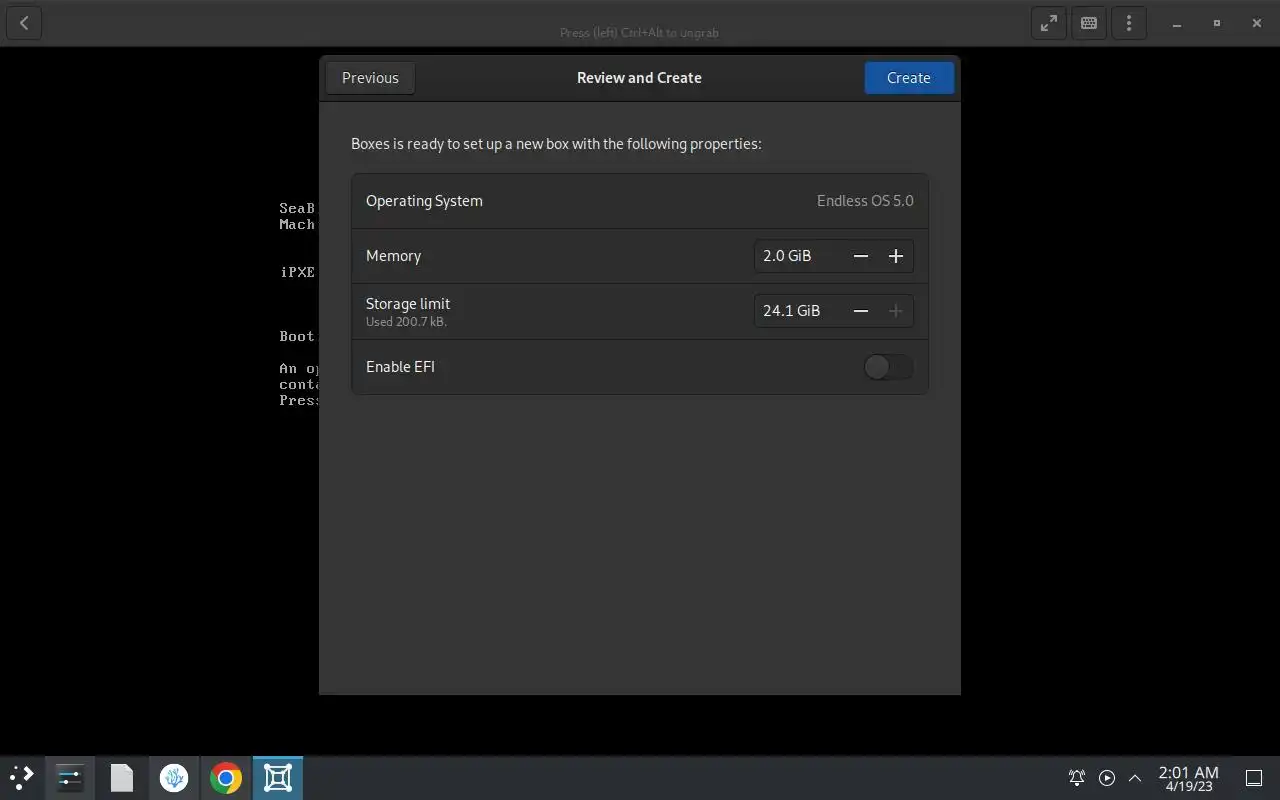This screenshot has width=1280, height=800.
Task: Open the application launcher in the taskbar
Action: pyautogui.click(x=22, y=777)
